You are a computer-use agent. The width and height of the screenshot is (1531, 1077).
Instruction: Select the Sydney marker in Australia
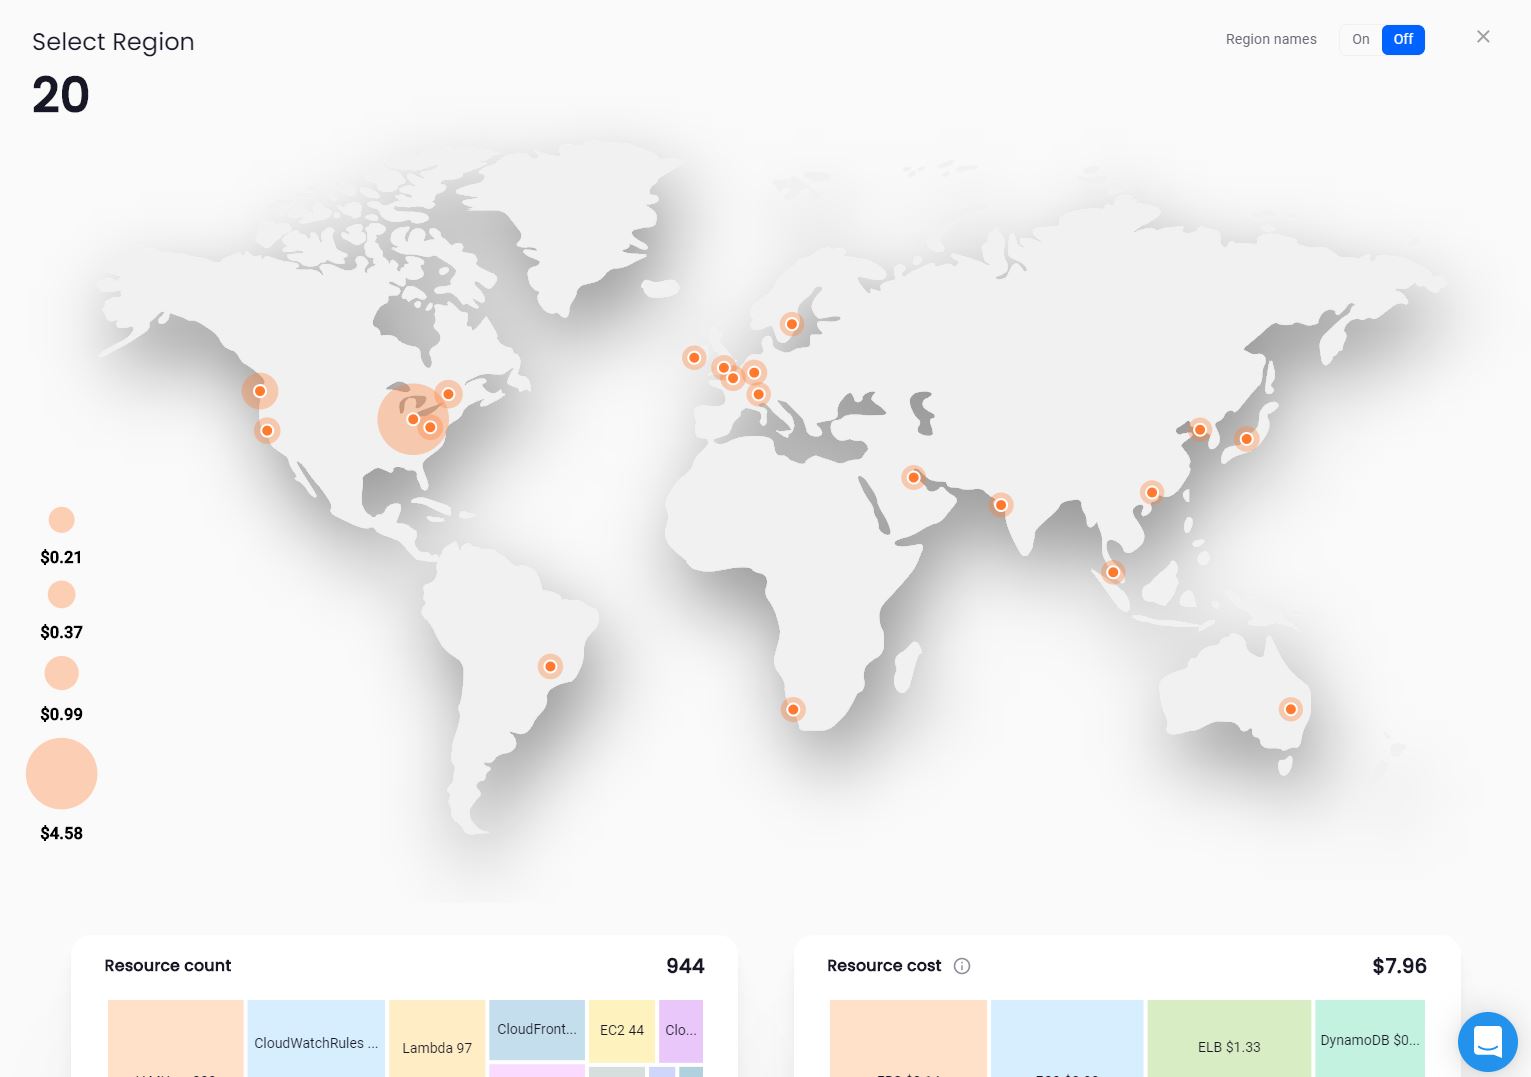pos(1291,709)
